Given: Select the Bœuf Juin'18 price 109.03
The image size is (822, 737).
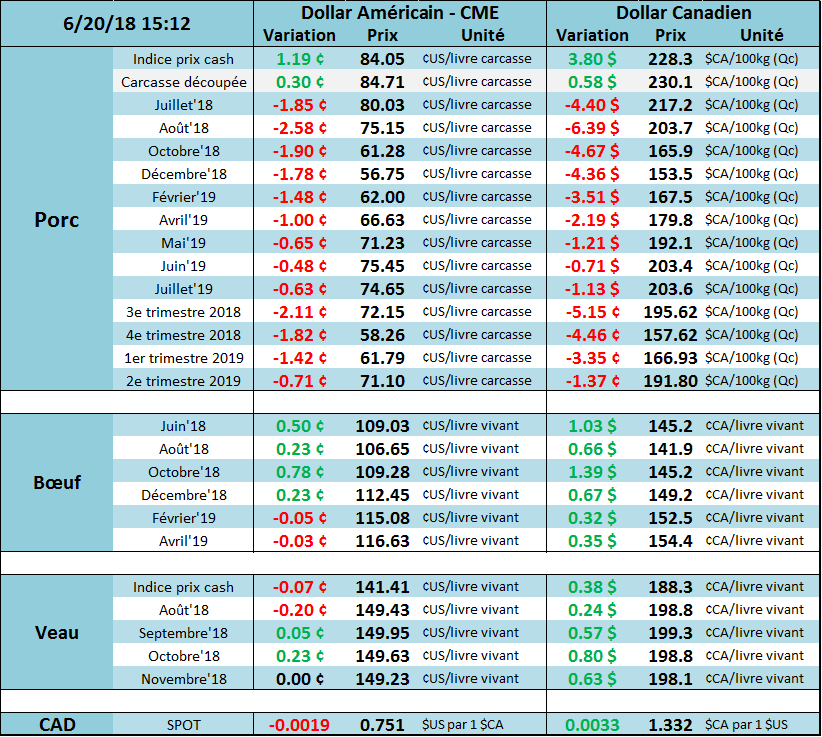Looking at the screenshot, I should pyautogui.click(x=382, y=426).
